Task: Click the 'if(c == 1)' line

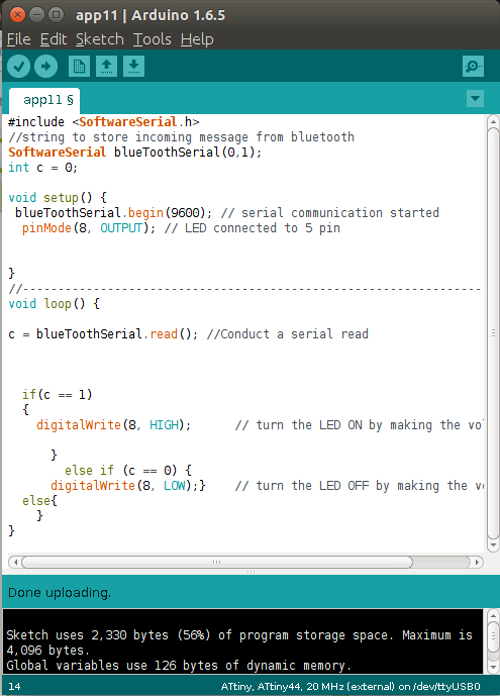Action: pos(57,394)
